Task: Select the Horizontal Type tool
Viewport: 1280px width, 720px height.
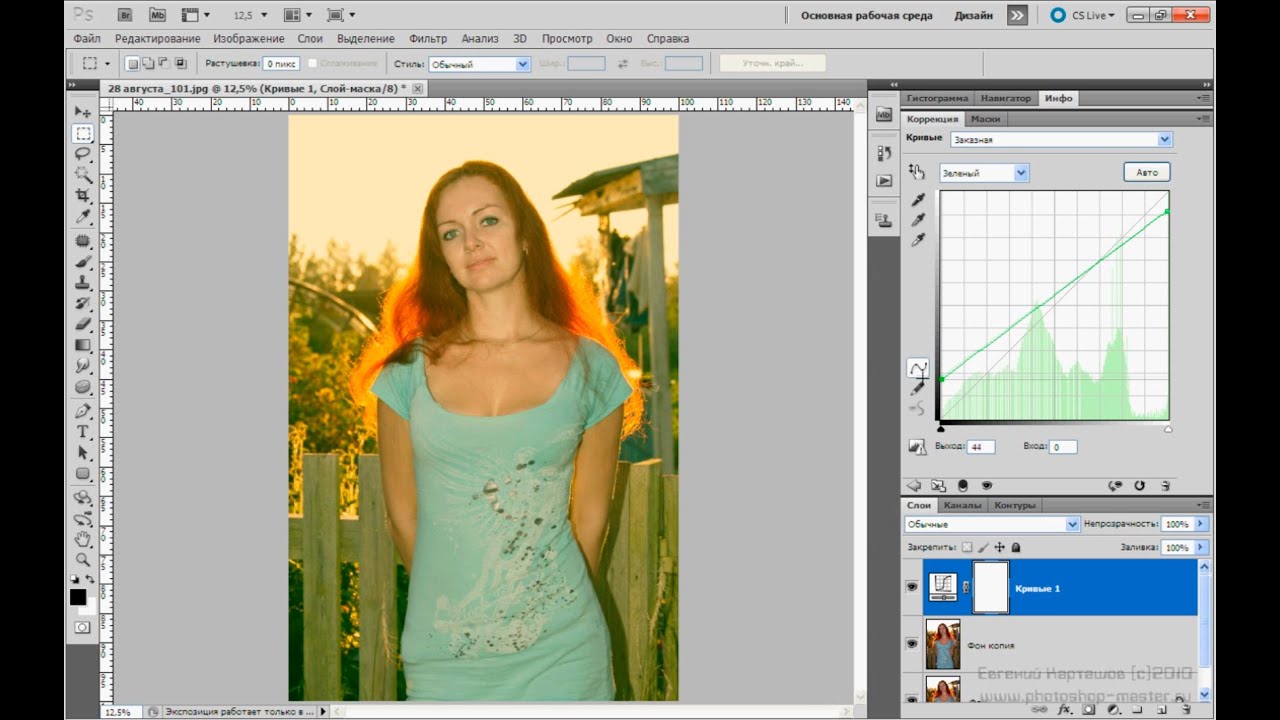Action: pyautogui.click(x=83, y=432)
